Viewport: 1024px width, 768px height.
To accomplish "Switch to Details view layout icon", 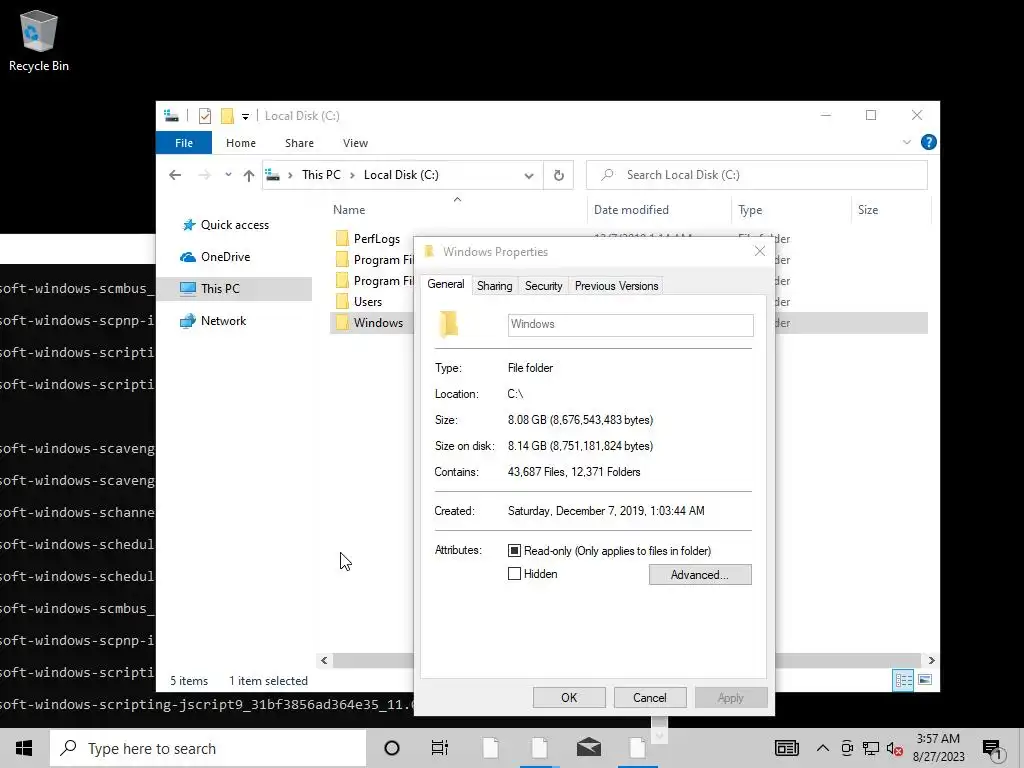I will click(x=903, y=680).
